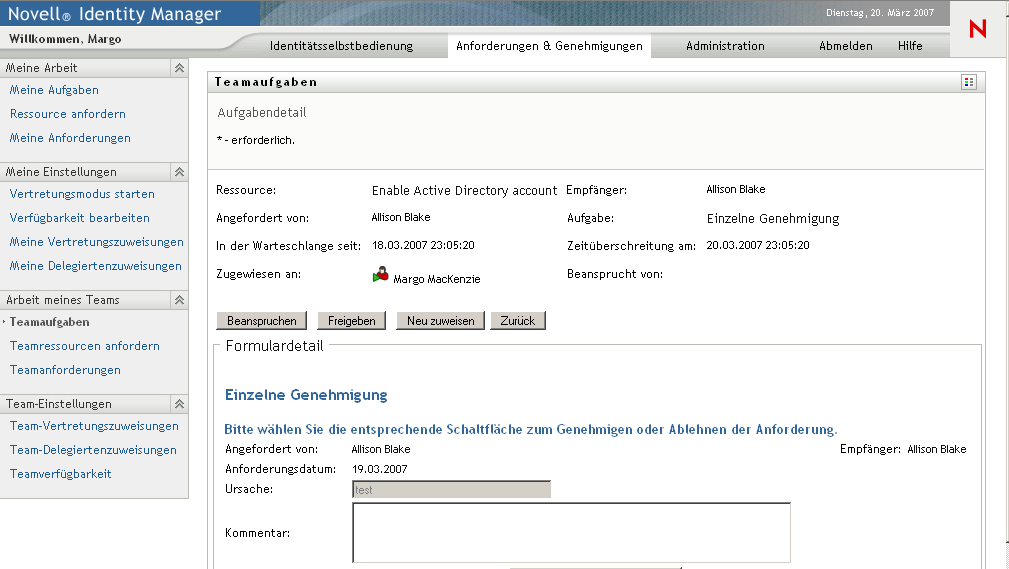Click the Freigeben button
This screenshot has height=569, width=1009.
pos(351,321)
